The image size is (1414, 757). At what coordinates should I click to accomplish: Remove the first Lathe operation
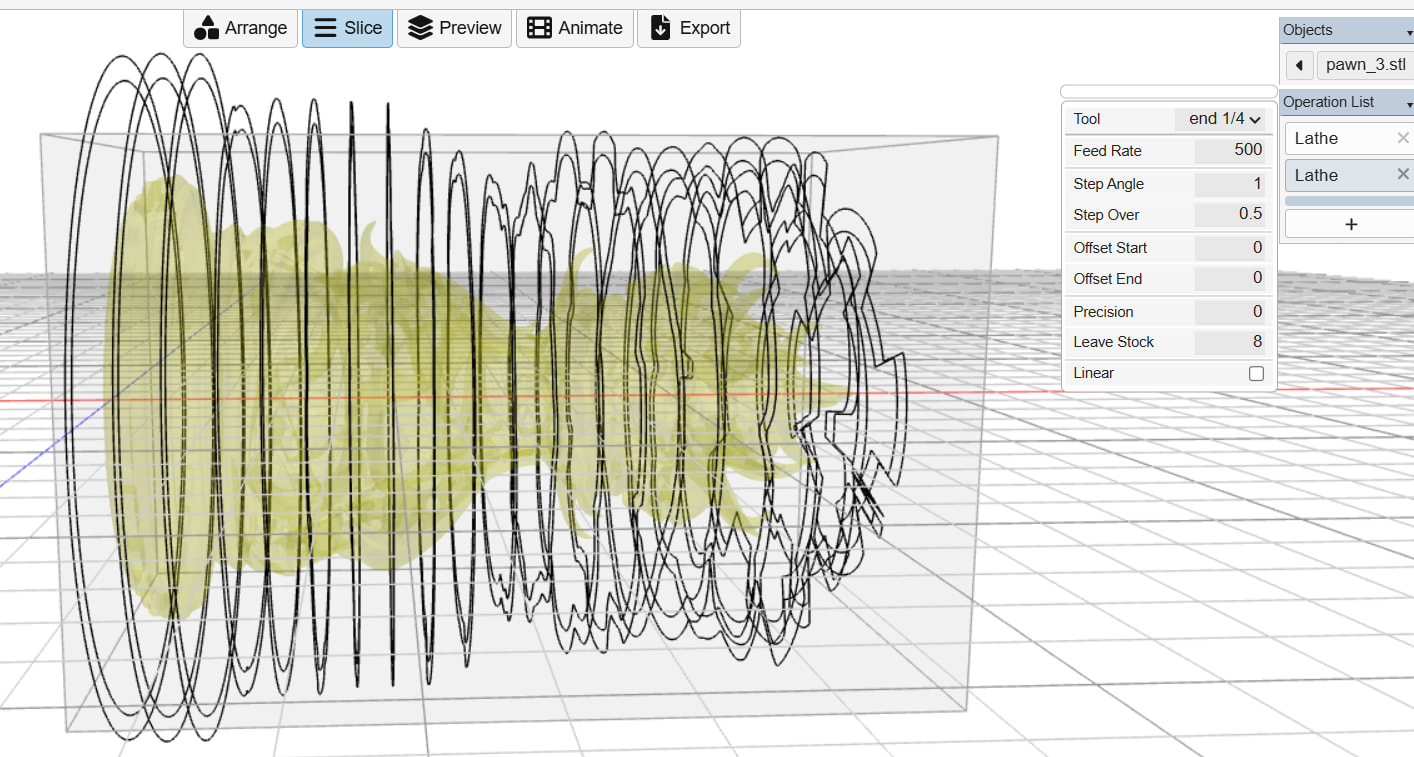1403,138
